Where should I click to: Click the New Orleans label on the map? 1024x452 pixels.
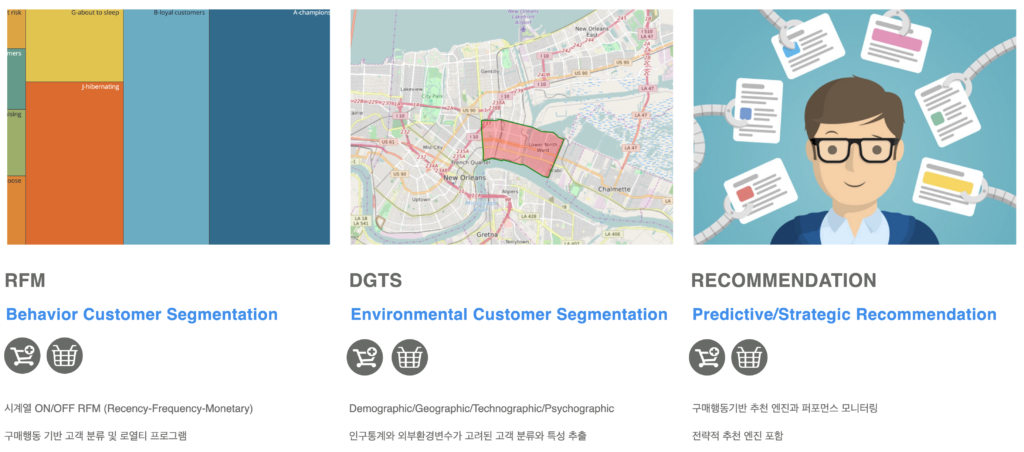click(464, 177)
